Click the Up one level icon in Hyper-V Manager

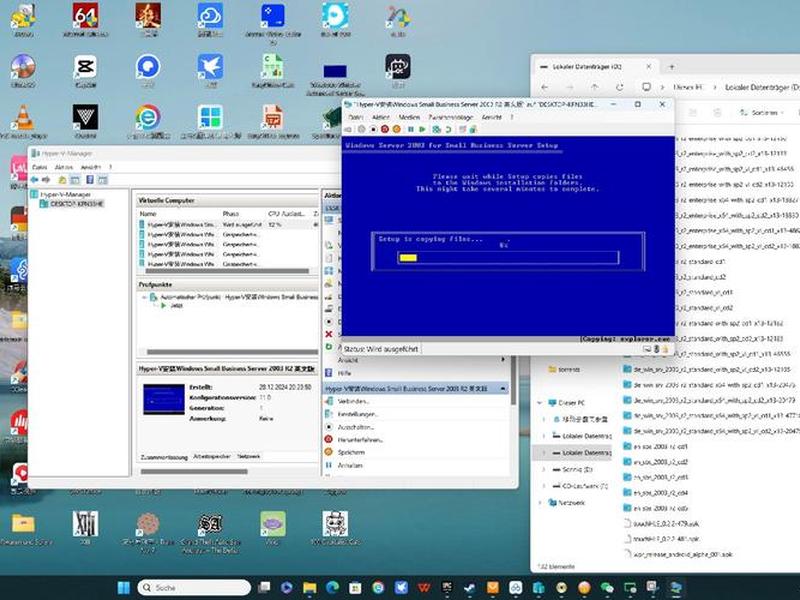62,180
